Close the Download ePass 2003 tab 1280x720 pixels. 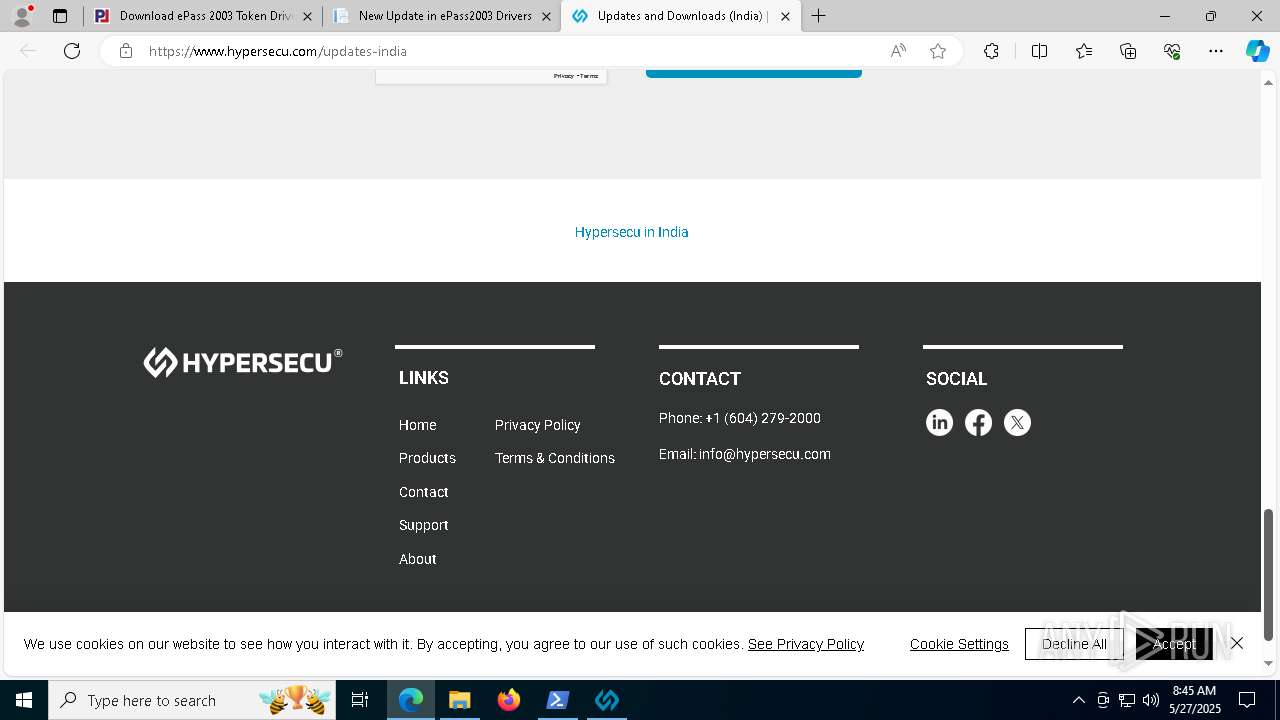point(307,16)
